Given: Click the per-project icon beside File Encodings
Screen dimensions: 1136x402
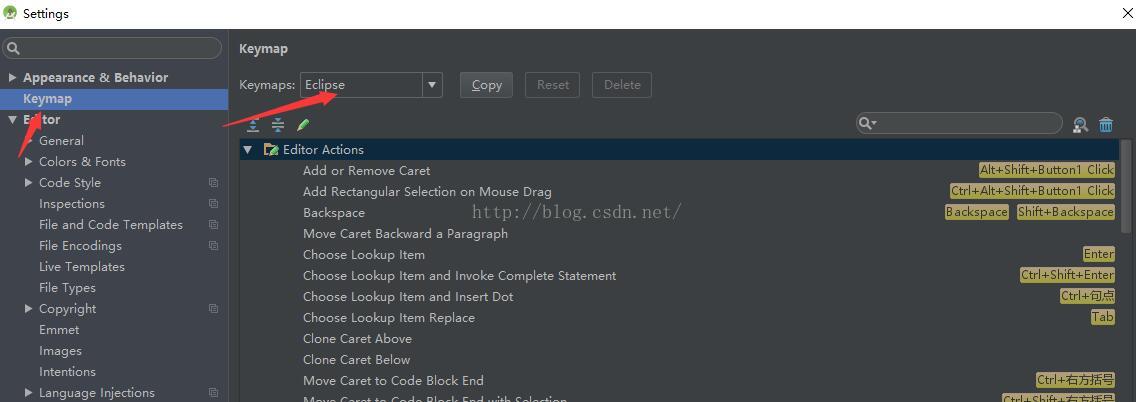Looking at the screenshot, I should click(213, 246).
